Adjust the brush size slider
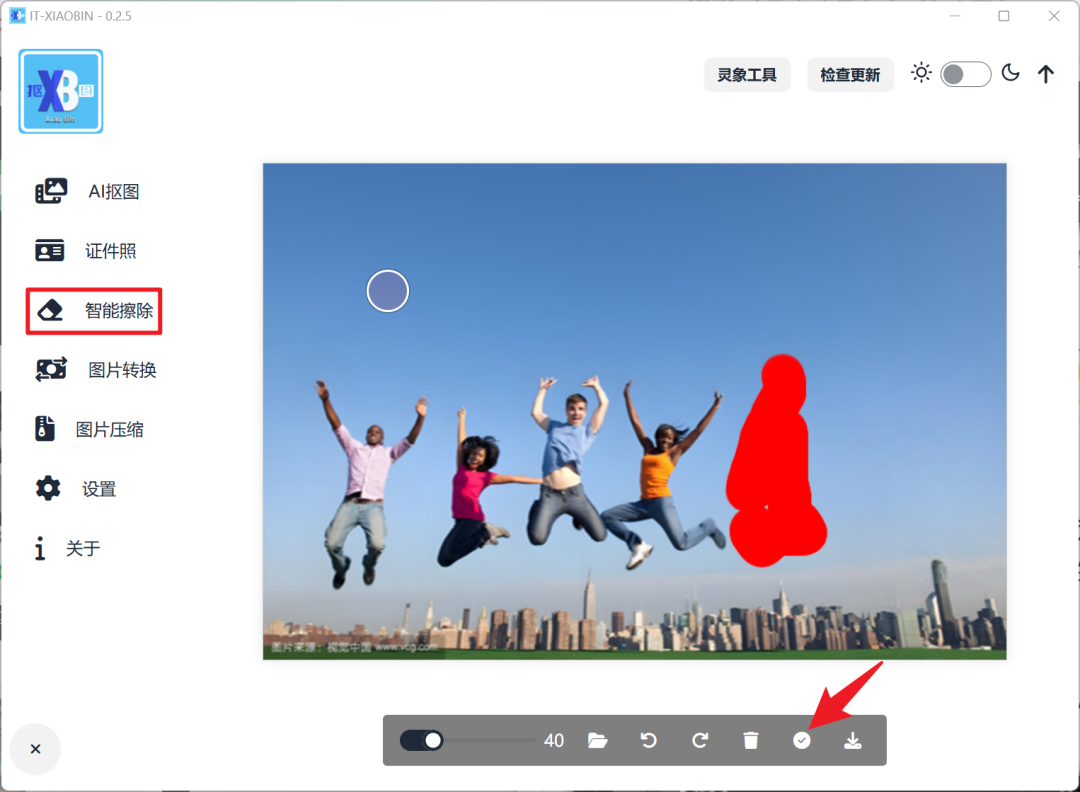Screen dimensions: 1080x792 (480, 740)
